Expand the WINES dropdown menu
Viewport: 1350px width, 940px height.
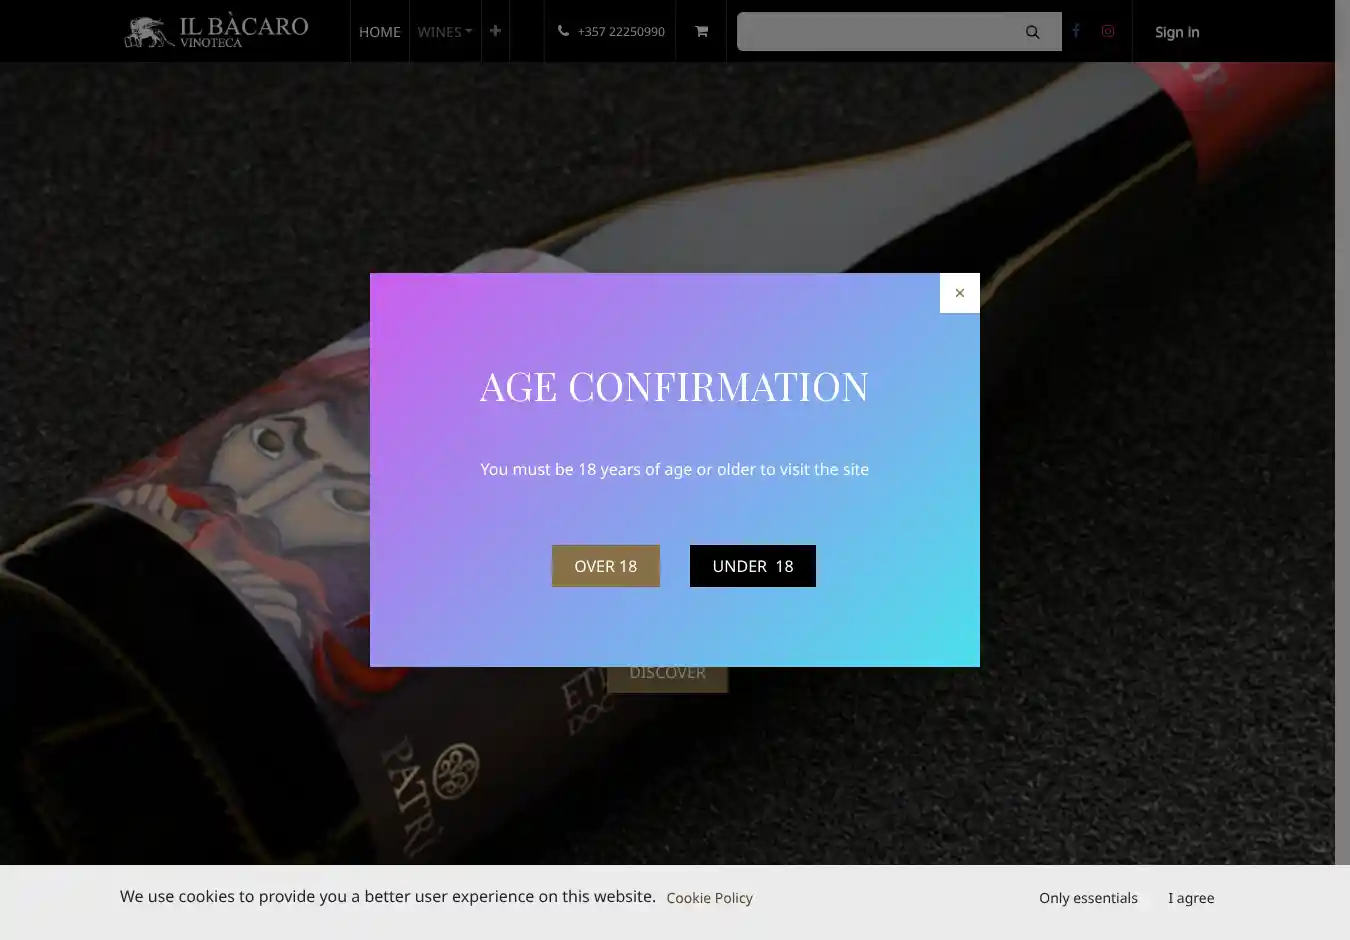click(x=445, y=32)
